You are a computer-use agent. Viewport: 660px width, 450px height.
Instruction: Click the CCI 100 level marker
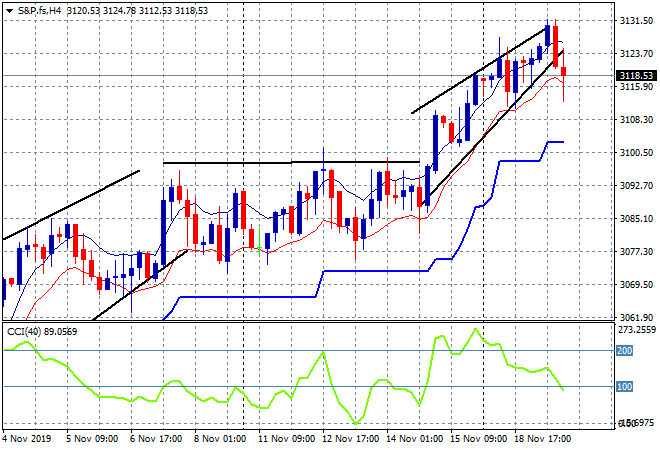pos(624,386)
